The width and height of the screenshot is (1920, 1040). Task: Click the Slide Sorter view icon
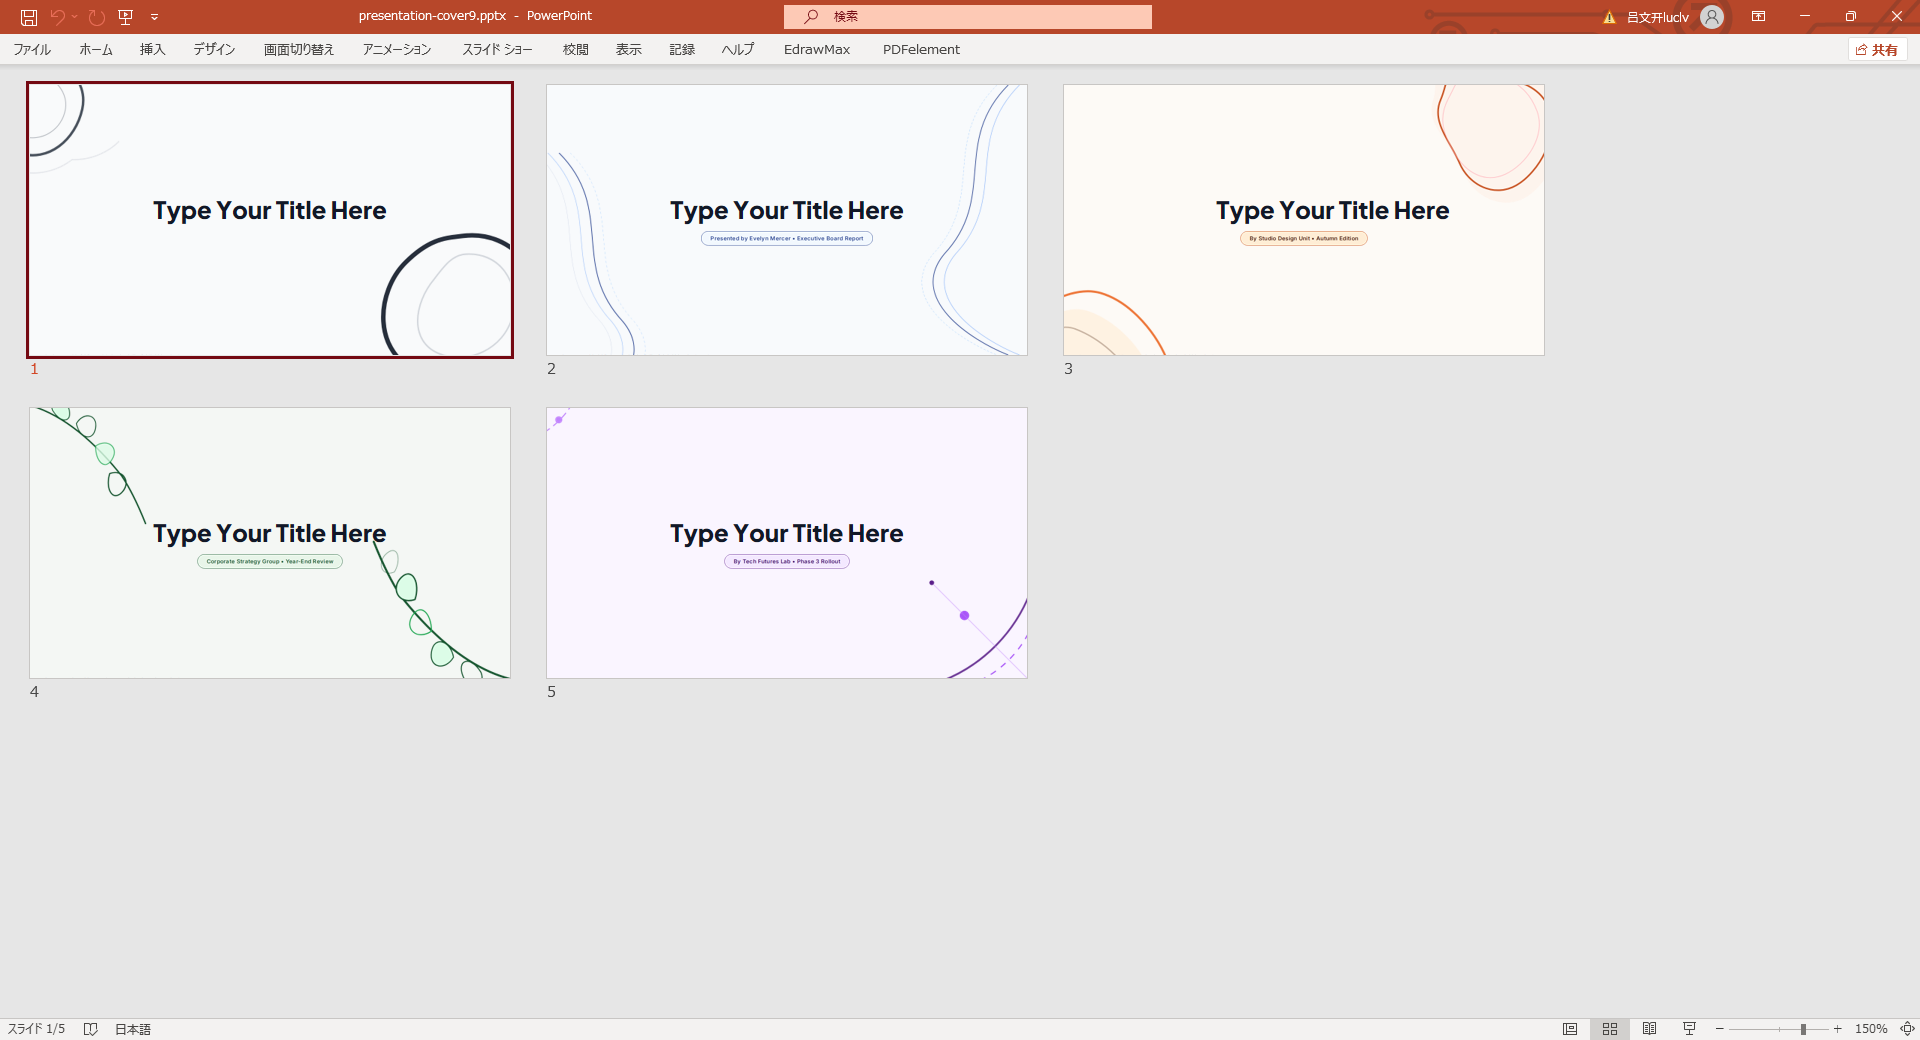[1610, 1029]
